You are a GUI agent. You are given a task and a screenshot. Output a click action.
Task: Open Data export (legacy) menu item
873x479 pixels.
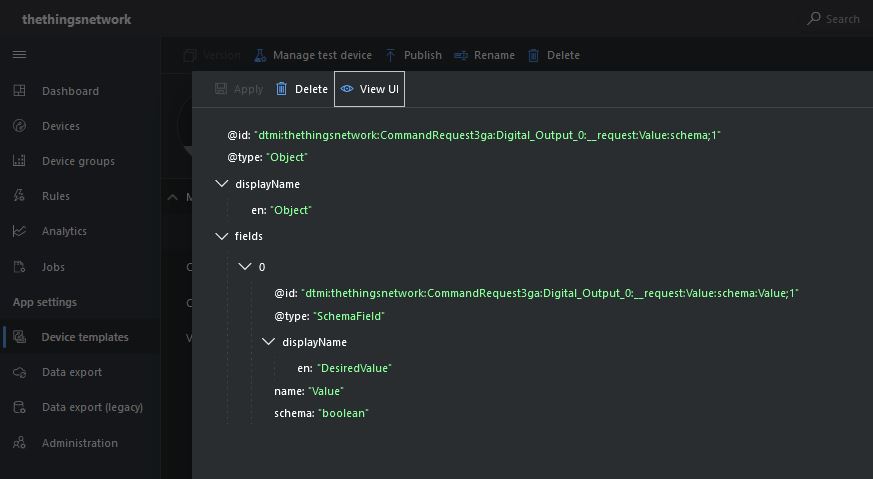pos(92,407)
